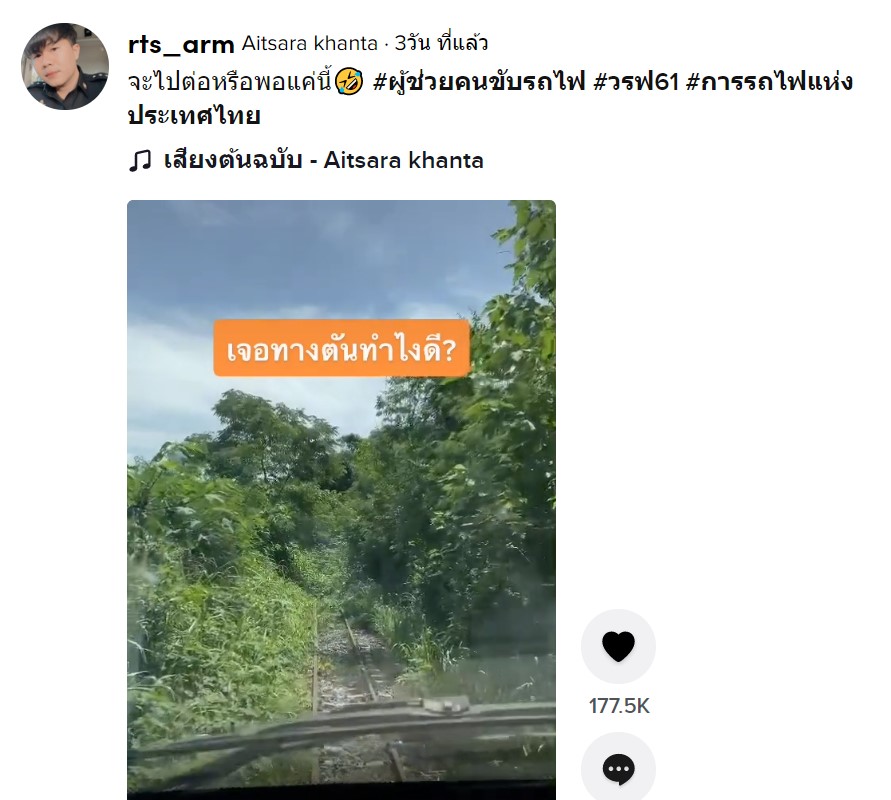
Task: Play the railway track video
Action: tap(341, 499)
